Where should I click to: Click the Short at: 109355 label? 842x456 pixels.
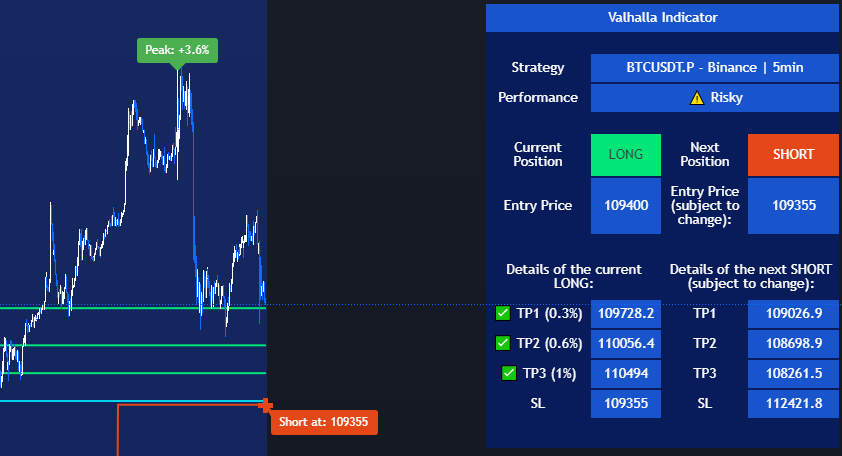coord(324,422)
